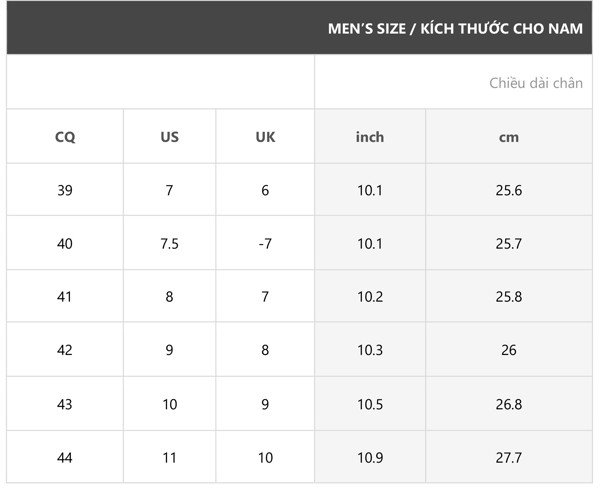Click the 10.9 inch cell
600x489 pixels.
click(x=370, y=457)
